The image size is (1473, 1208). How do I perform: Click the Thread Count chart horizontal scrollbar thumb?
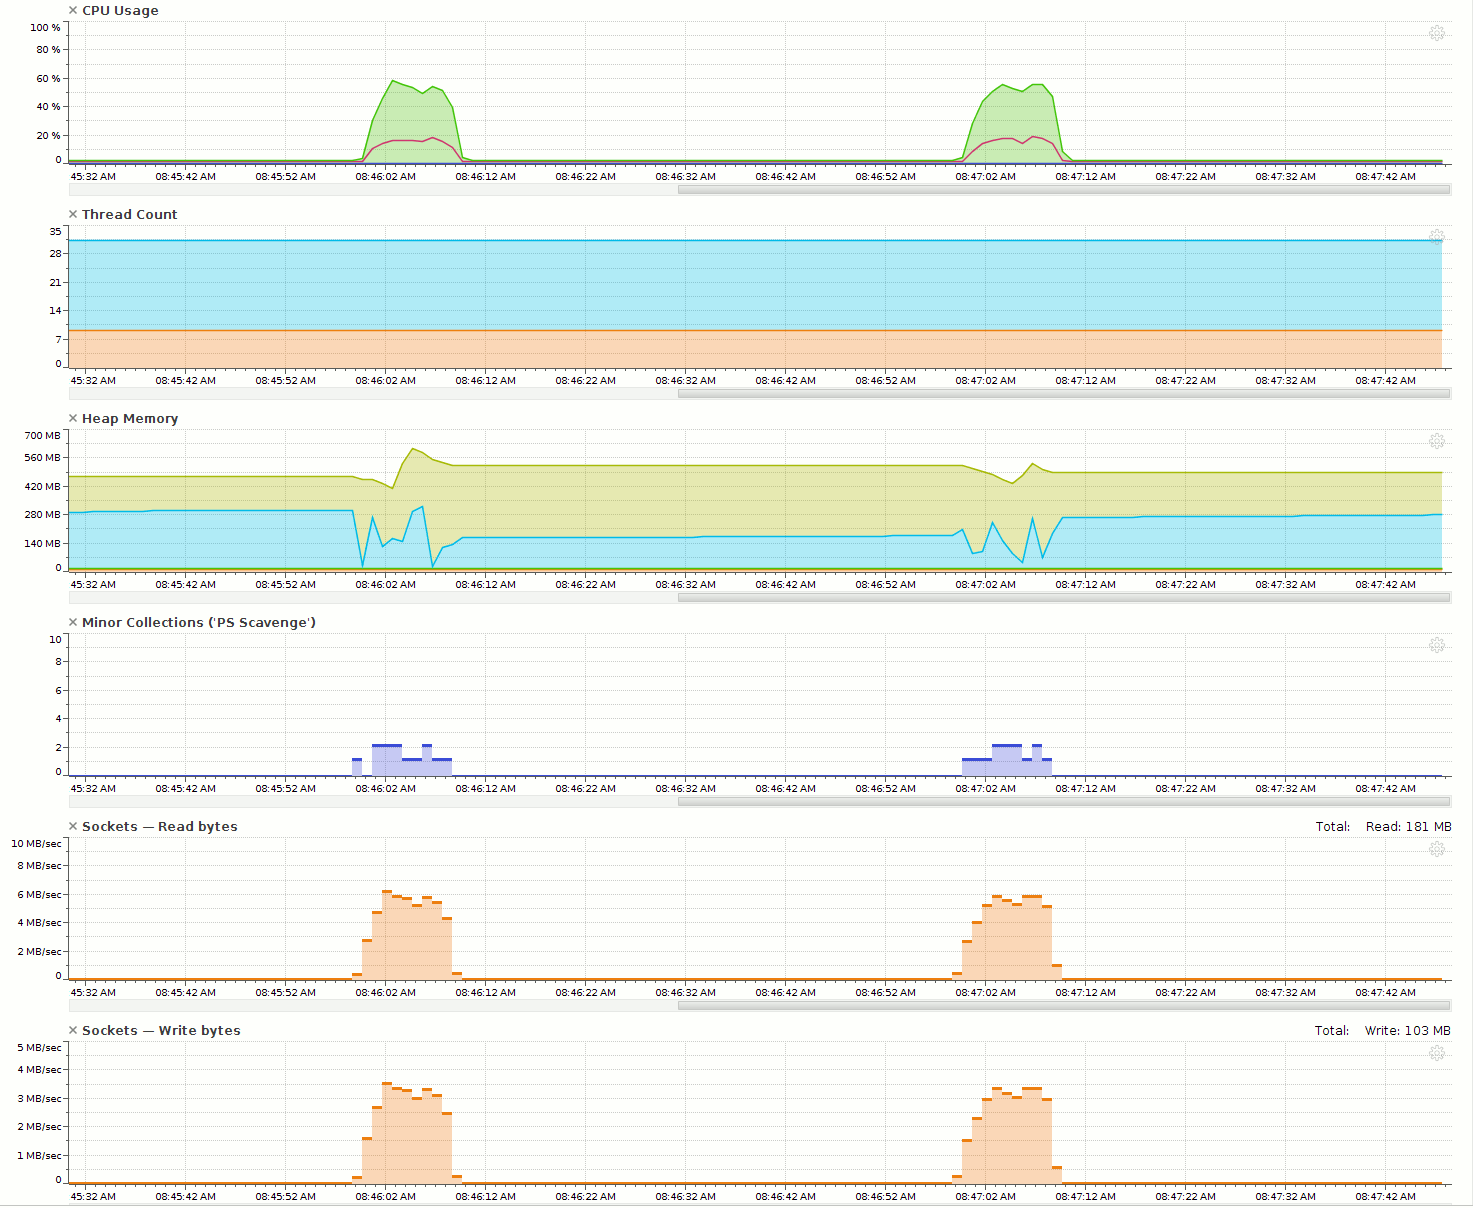point(1064,393)
